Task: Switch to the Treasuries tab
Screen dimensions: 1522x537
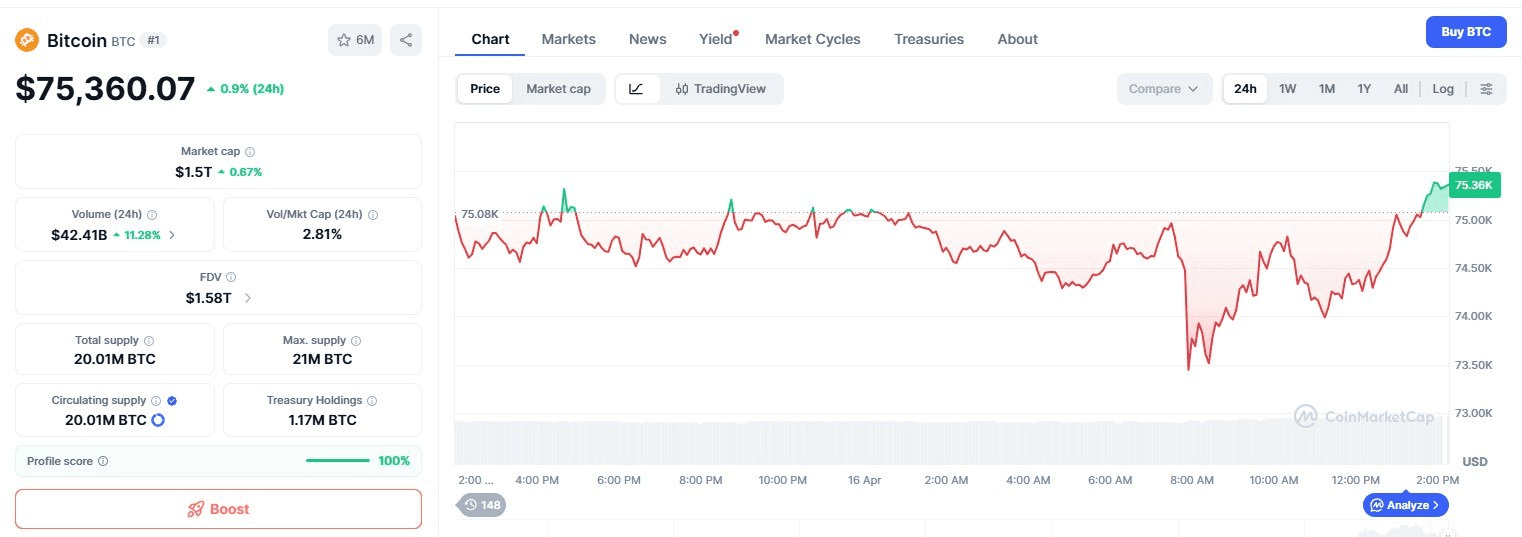Action: (x=928, y=39)
